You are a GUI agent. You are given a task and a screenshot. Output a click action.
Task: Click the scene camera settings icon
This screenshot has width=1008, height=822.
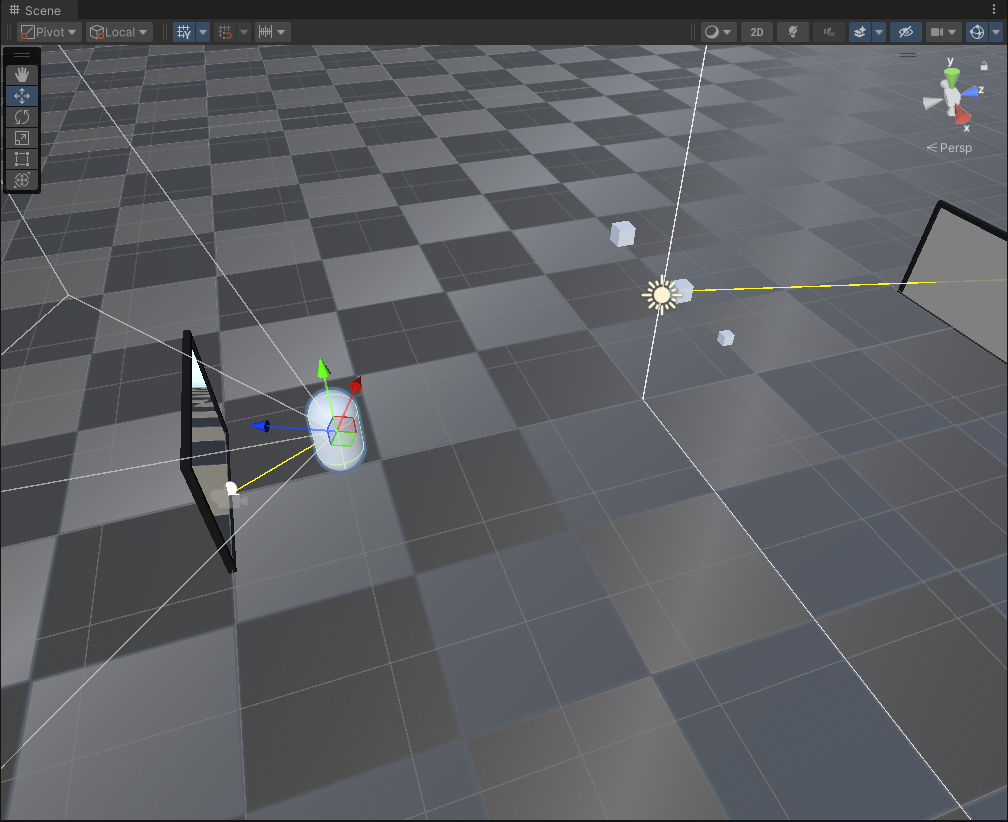(937, 32)
